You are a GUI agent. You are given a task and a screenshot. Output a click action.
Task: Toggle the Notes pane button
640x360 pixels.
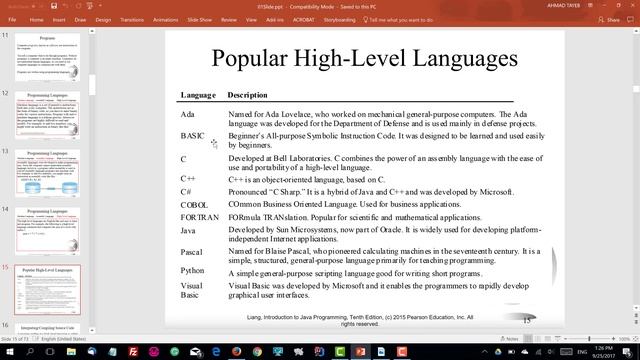coord(509,339)
